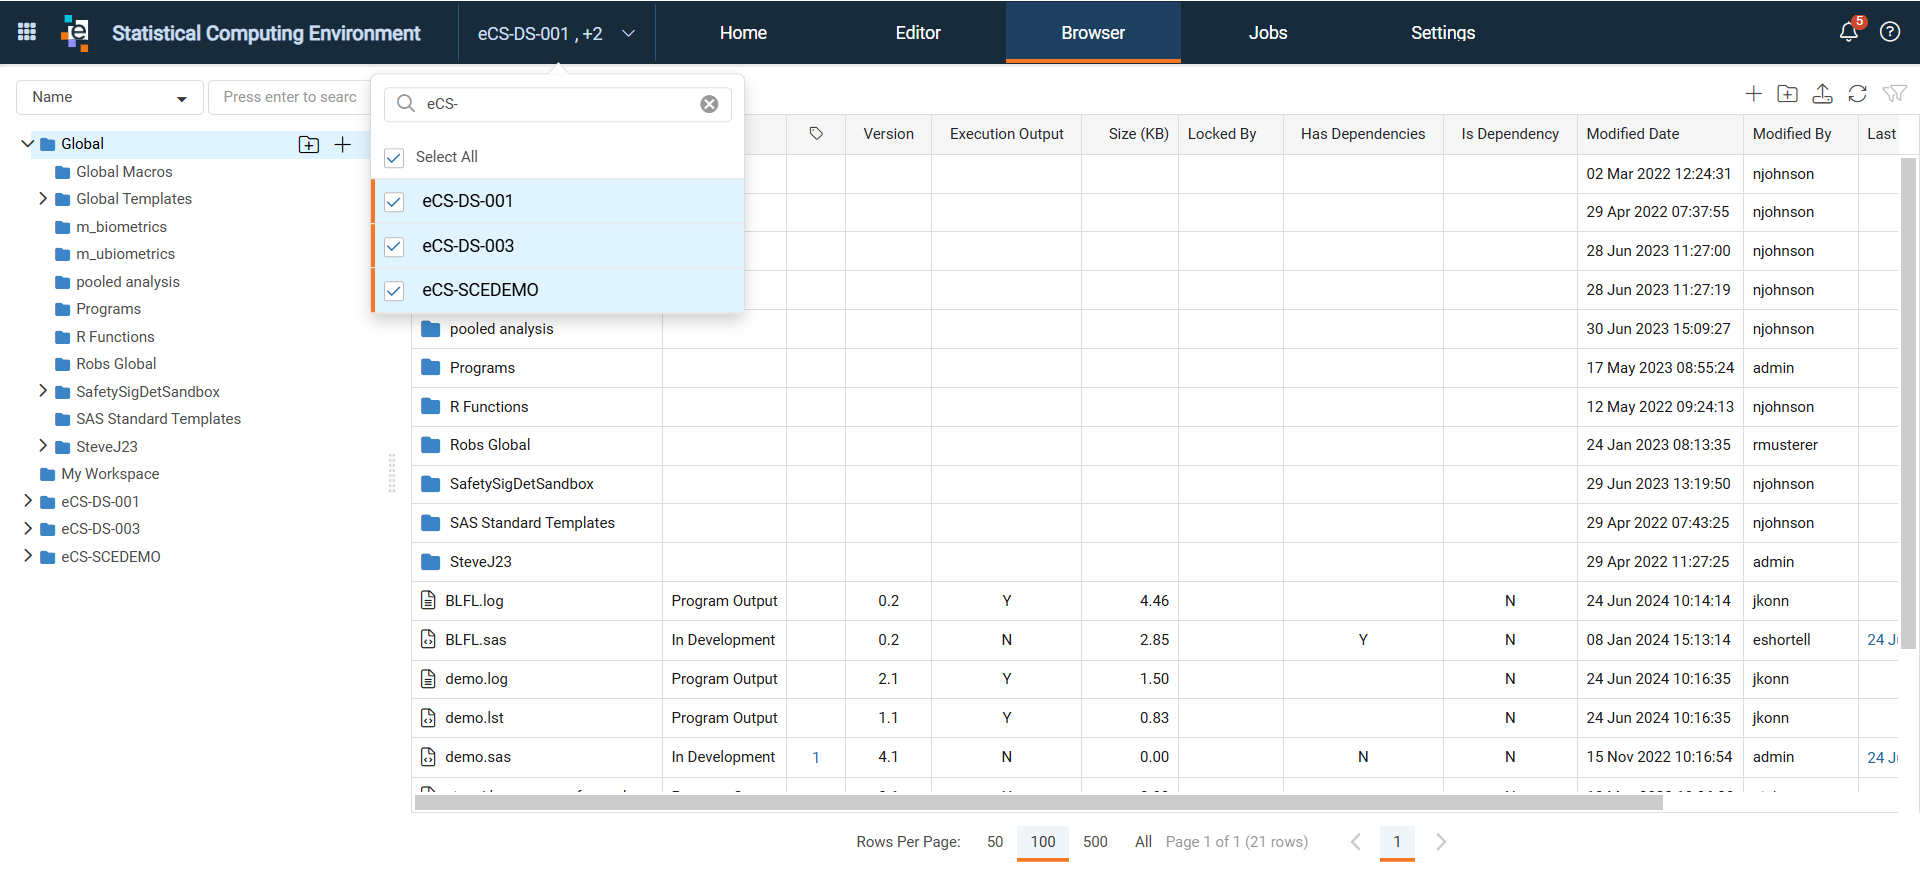This screenshot has height=870, width=1920.
Task: Switch to the Home tab
Action: point(743,33)
